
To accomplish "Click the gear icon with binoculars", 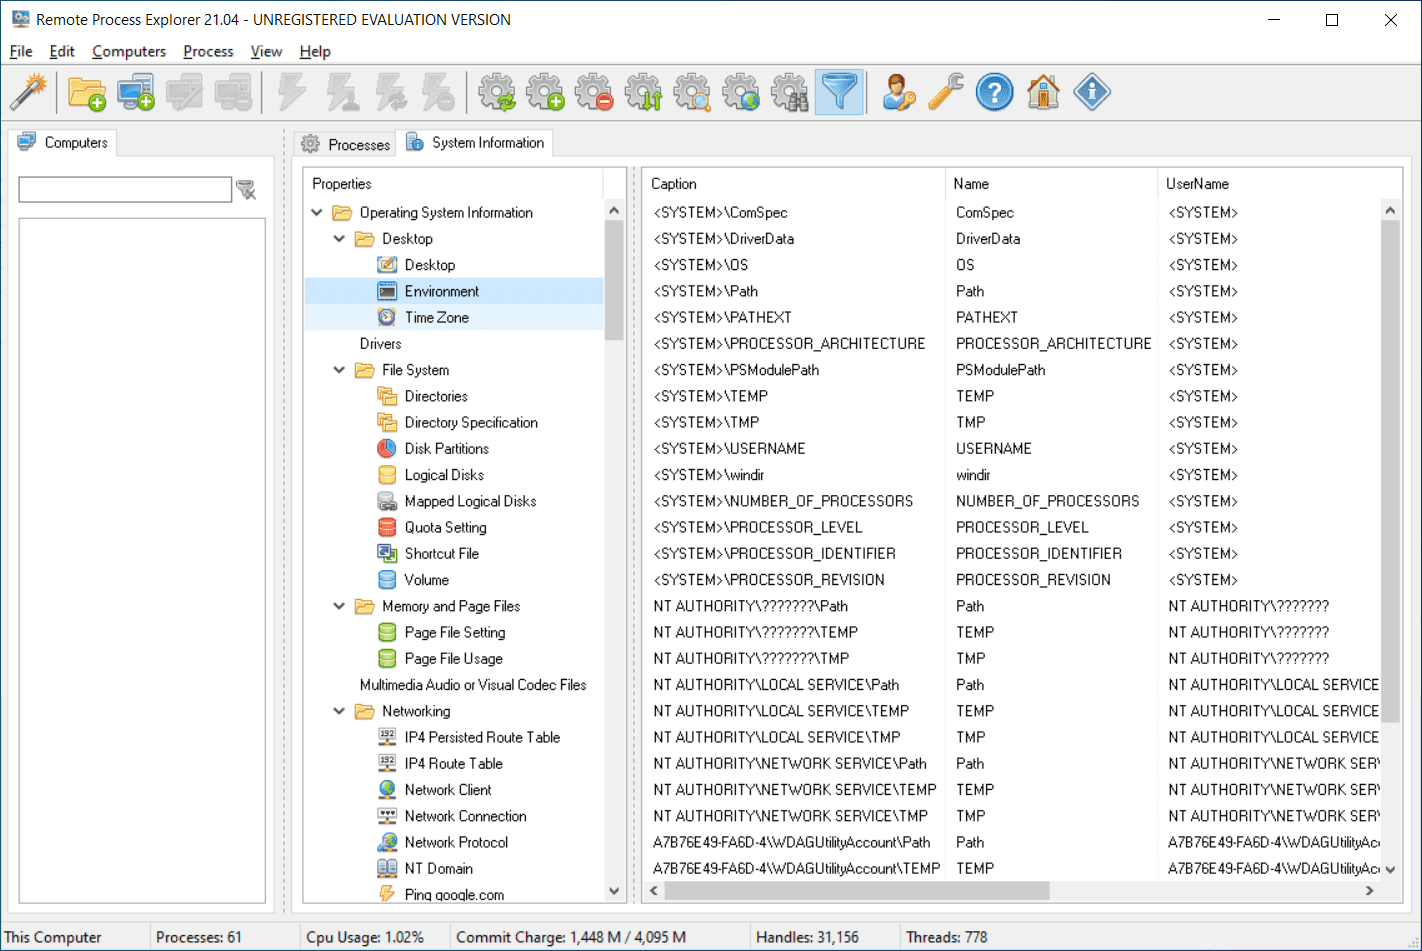I will pos(791,92).
